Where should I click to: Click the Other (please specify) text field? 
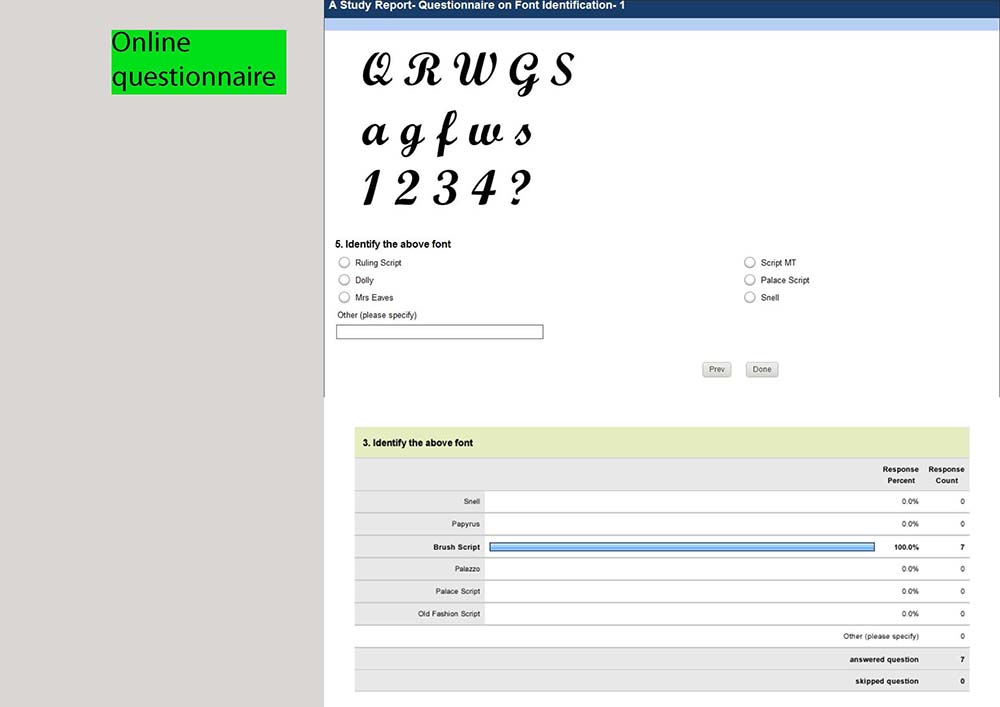click(439, 332)
